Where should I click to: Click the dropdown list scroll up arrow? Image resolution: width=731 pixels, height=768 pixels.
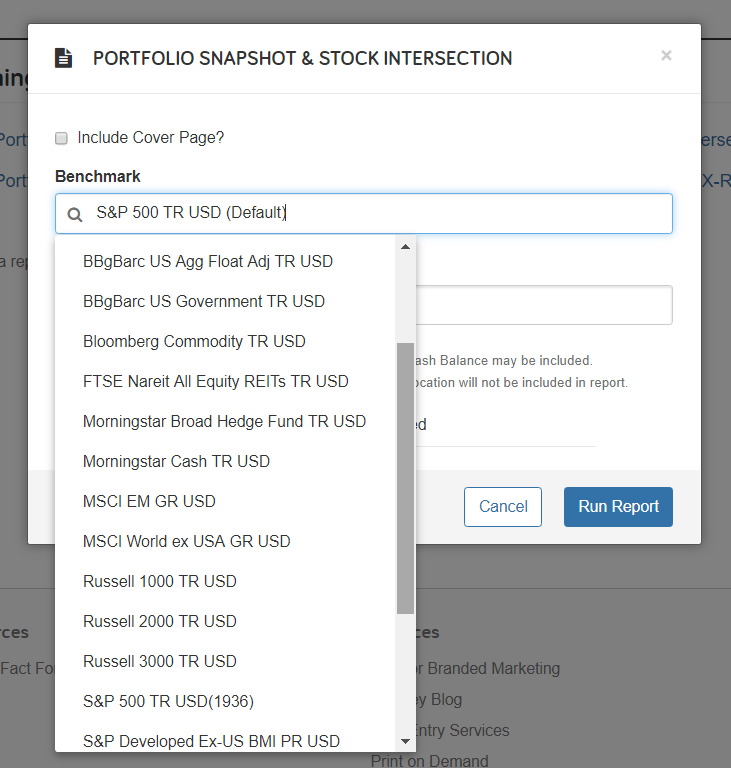pyautogui.click(x=405, y=247)
